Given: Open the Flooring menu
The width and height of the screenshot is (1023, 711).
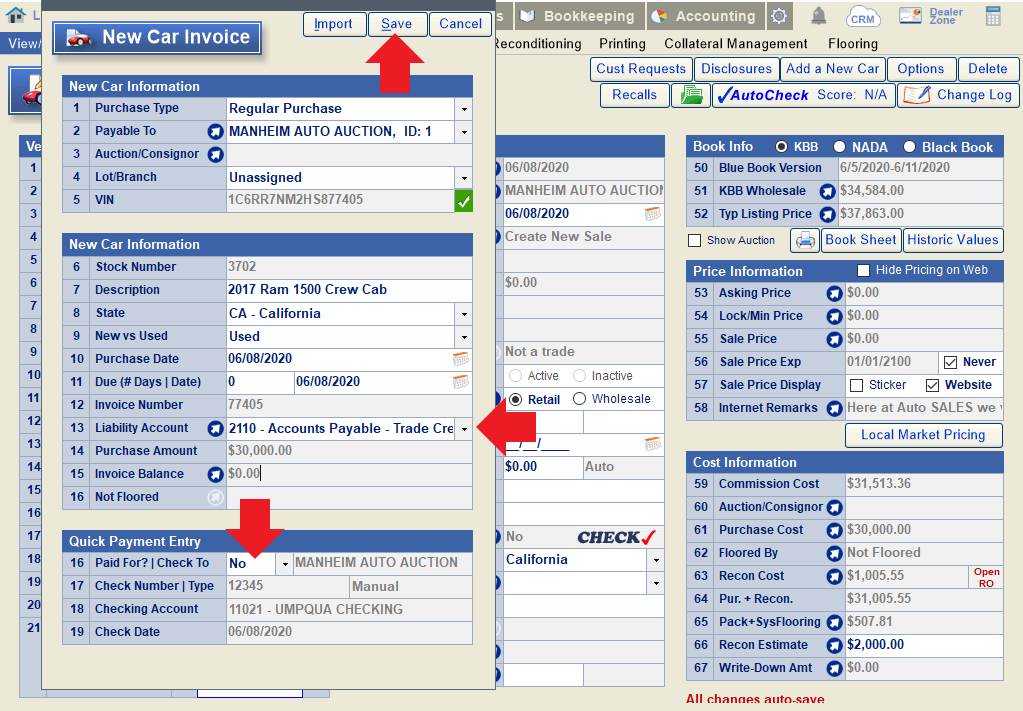Looking at the screenshot, I should 853,44.
